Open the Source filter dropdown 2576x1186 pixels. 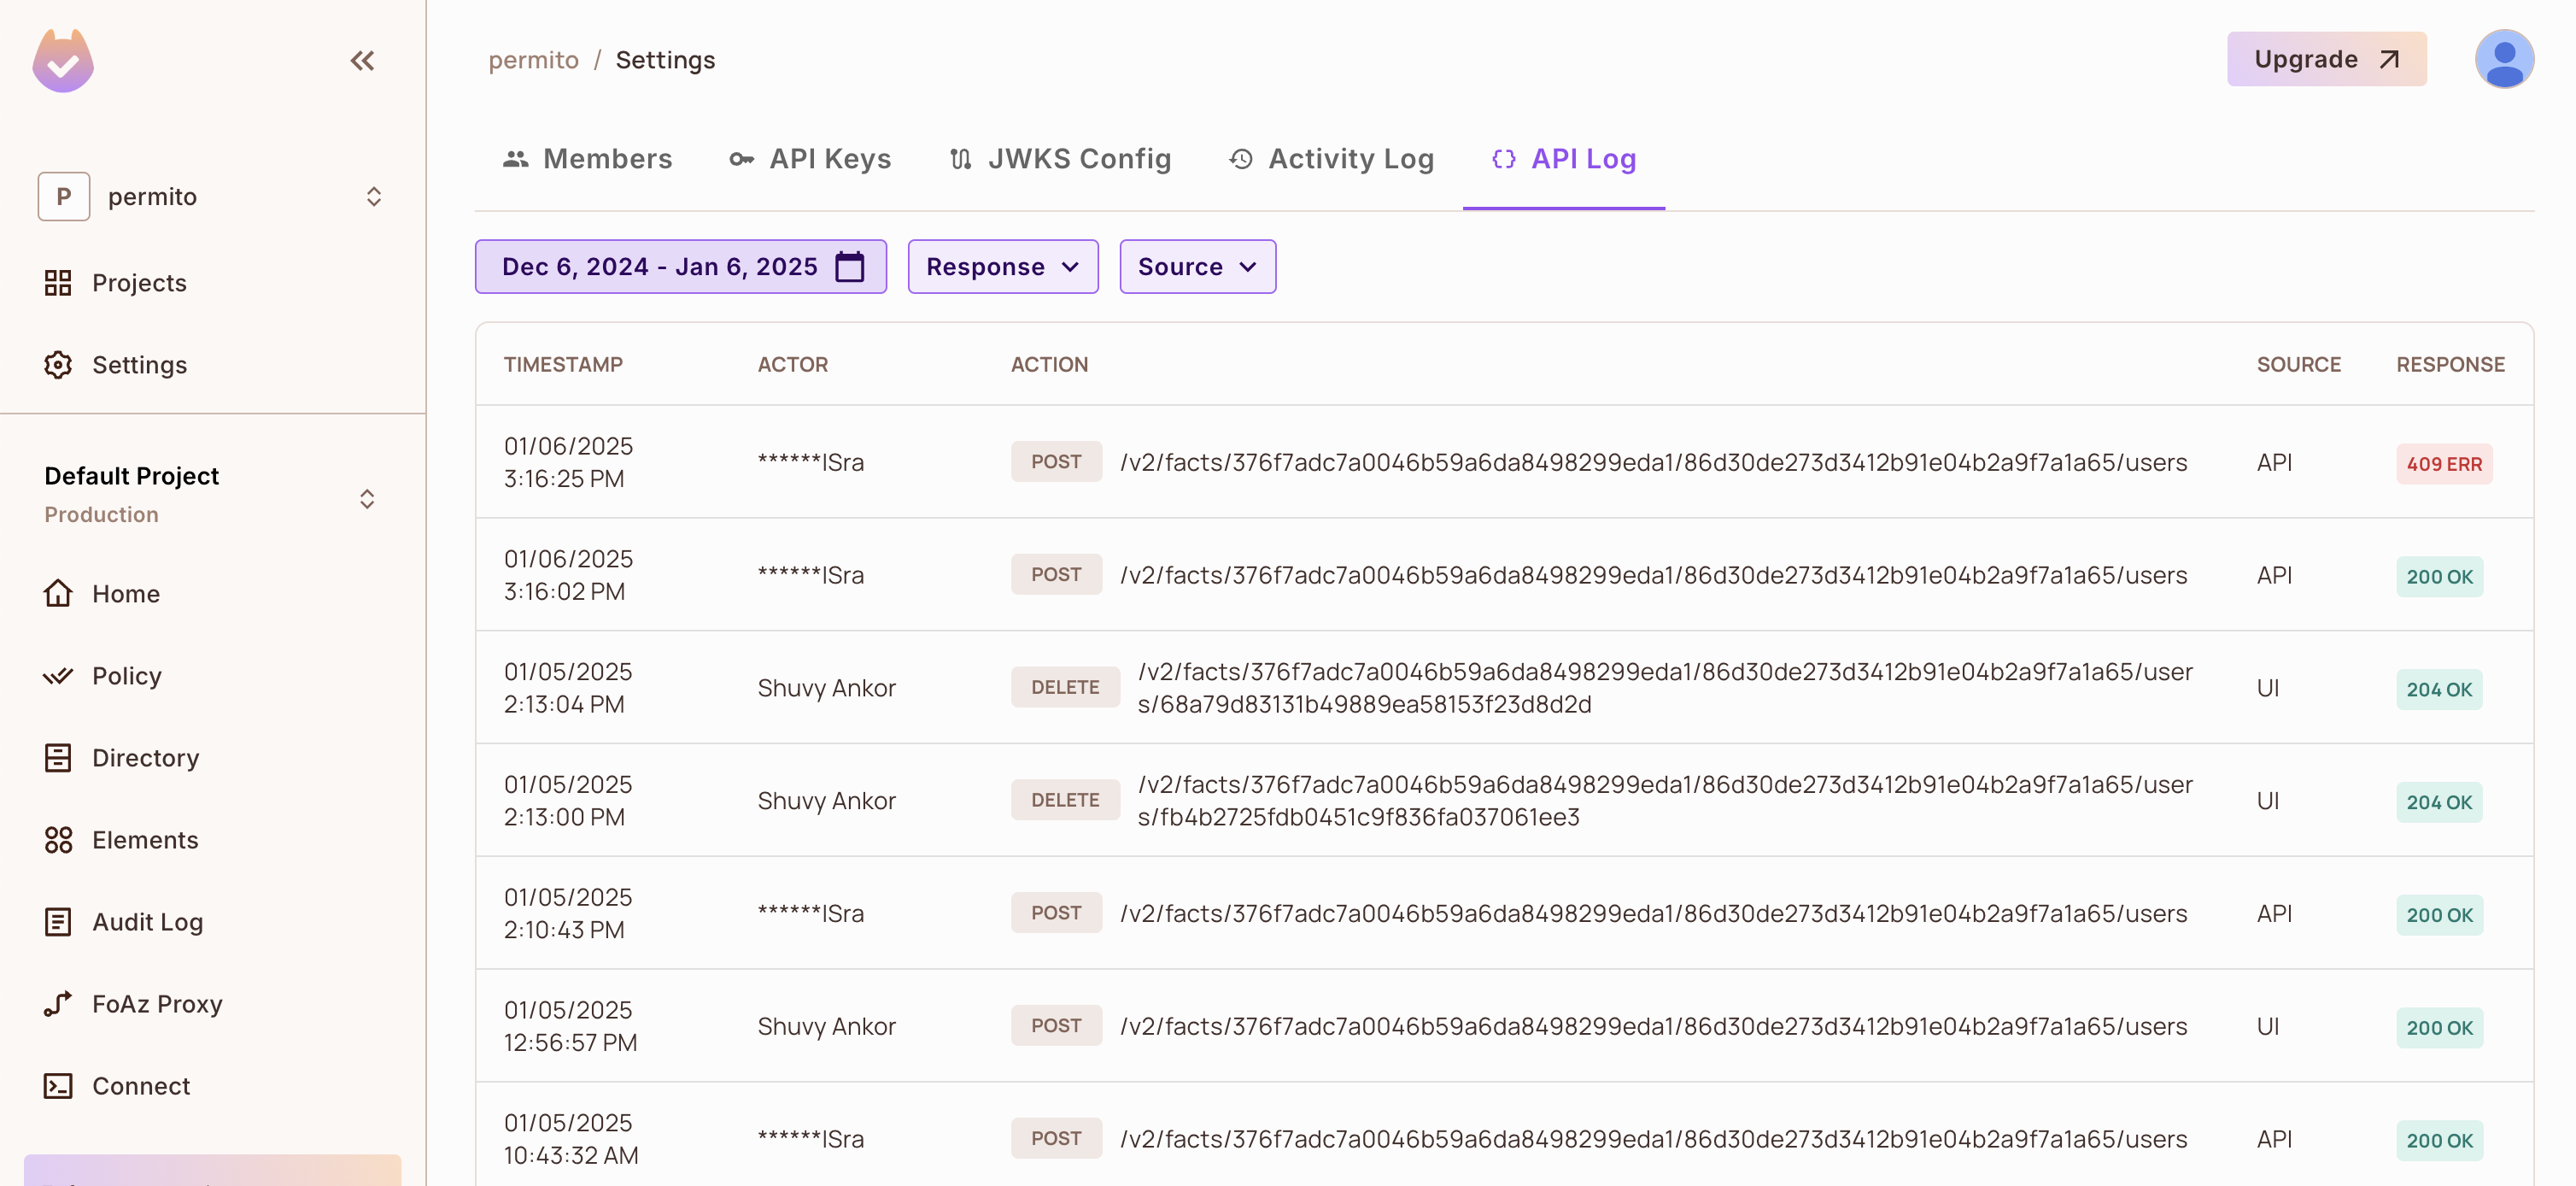[1197, 266]
